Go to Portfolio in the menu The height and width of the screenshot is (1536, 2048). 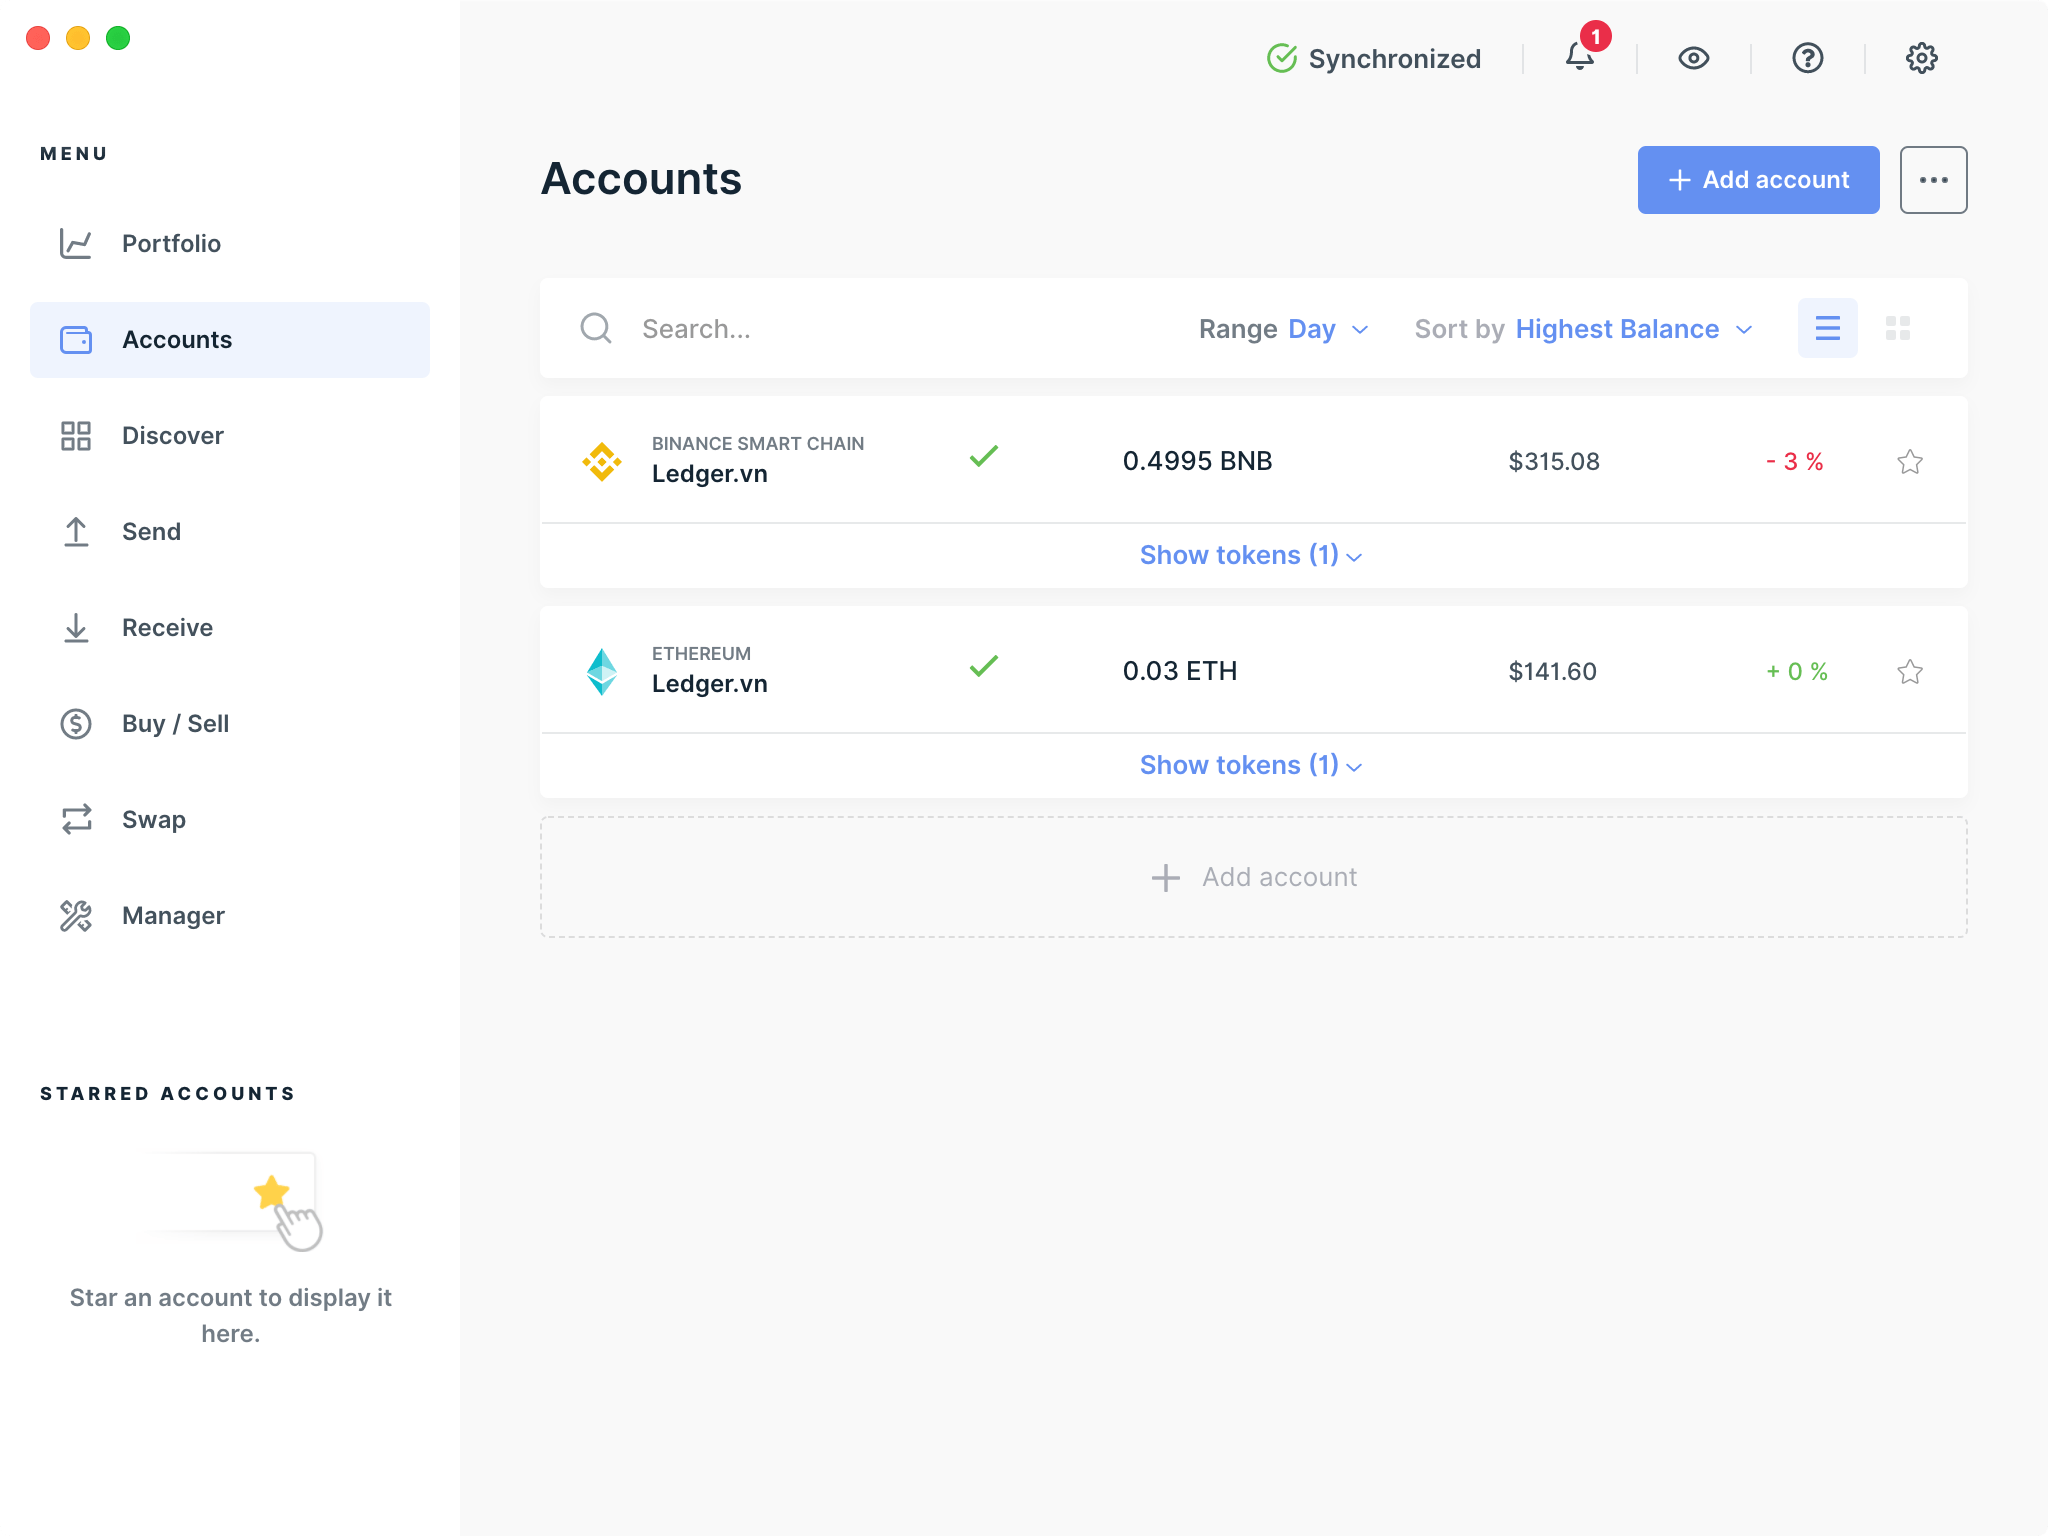[x=171, y=243]
